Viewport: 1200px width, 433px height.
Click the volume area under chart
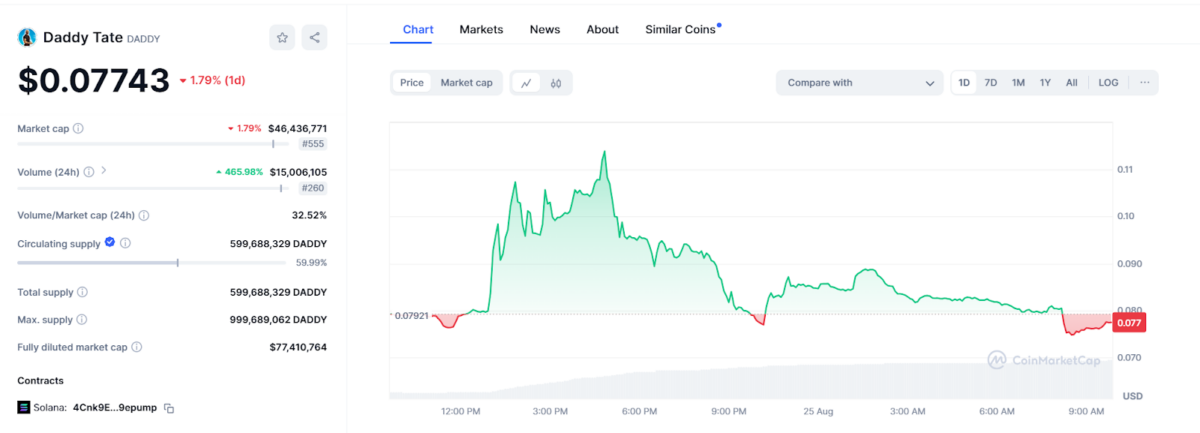tap(750, 381)
